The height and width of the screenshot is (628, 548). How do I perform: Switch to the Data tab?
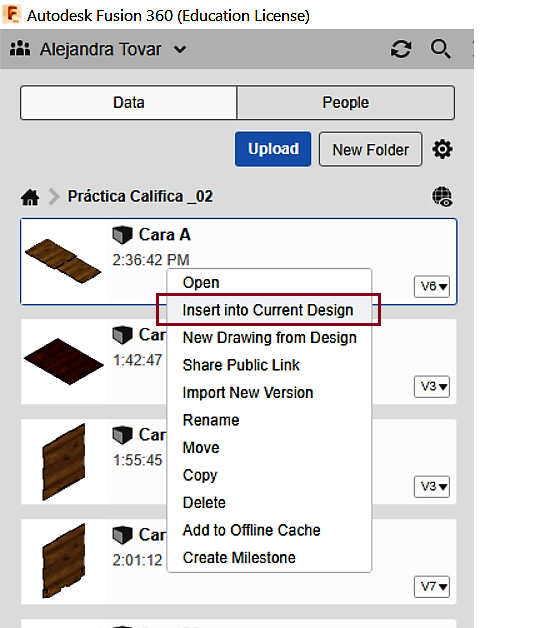coord(129,103)
